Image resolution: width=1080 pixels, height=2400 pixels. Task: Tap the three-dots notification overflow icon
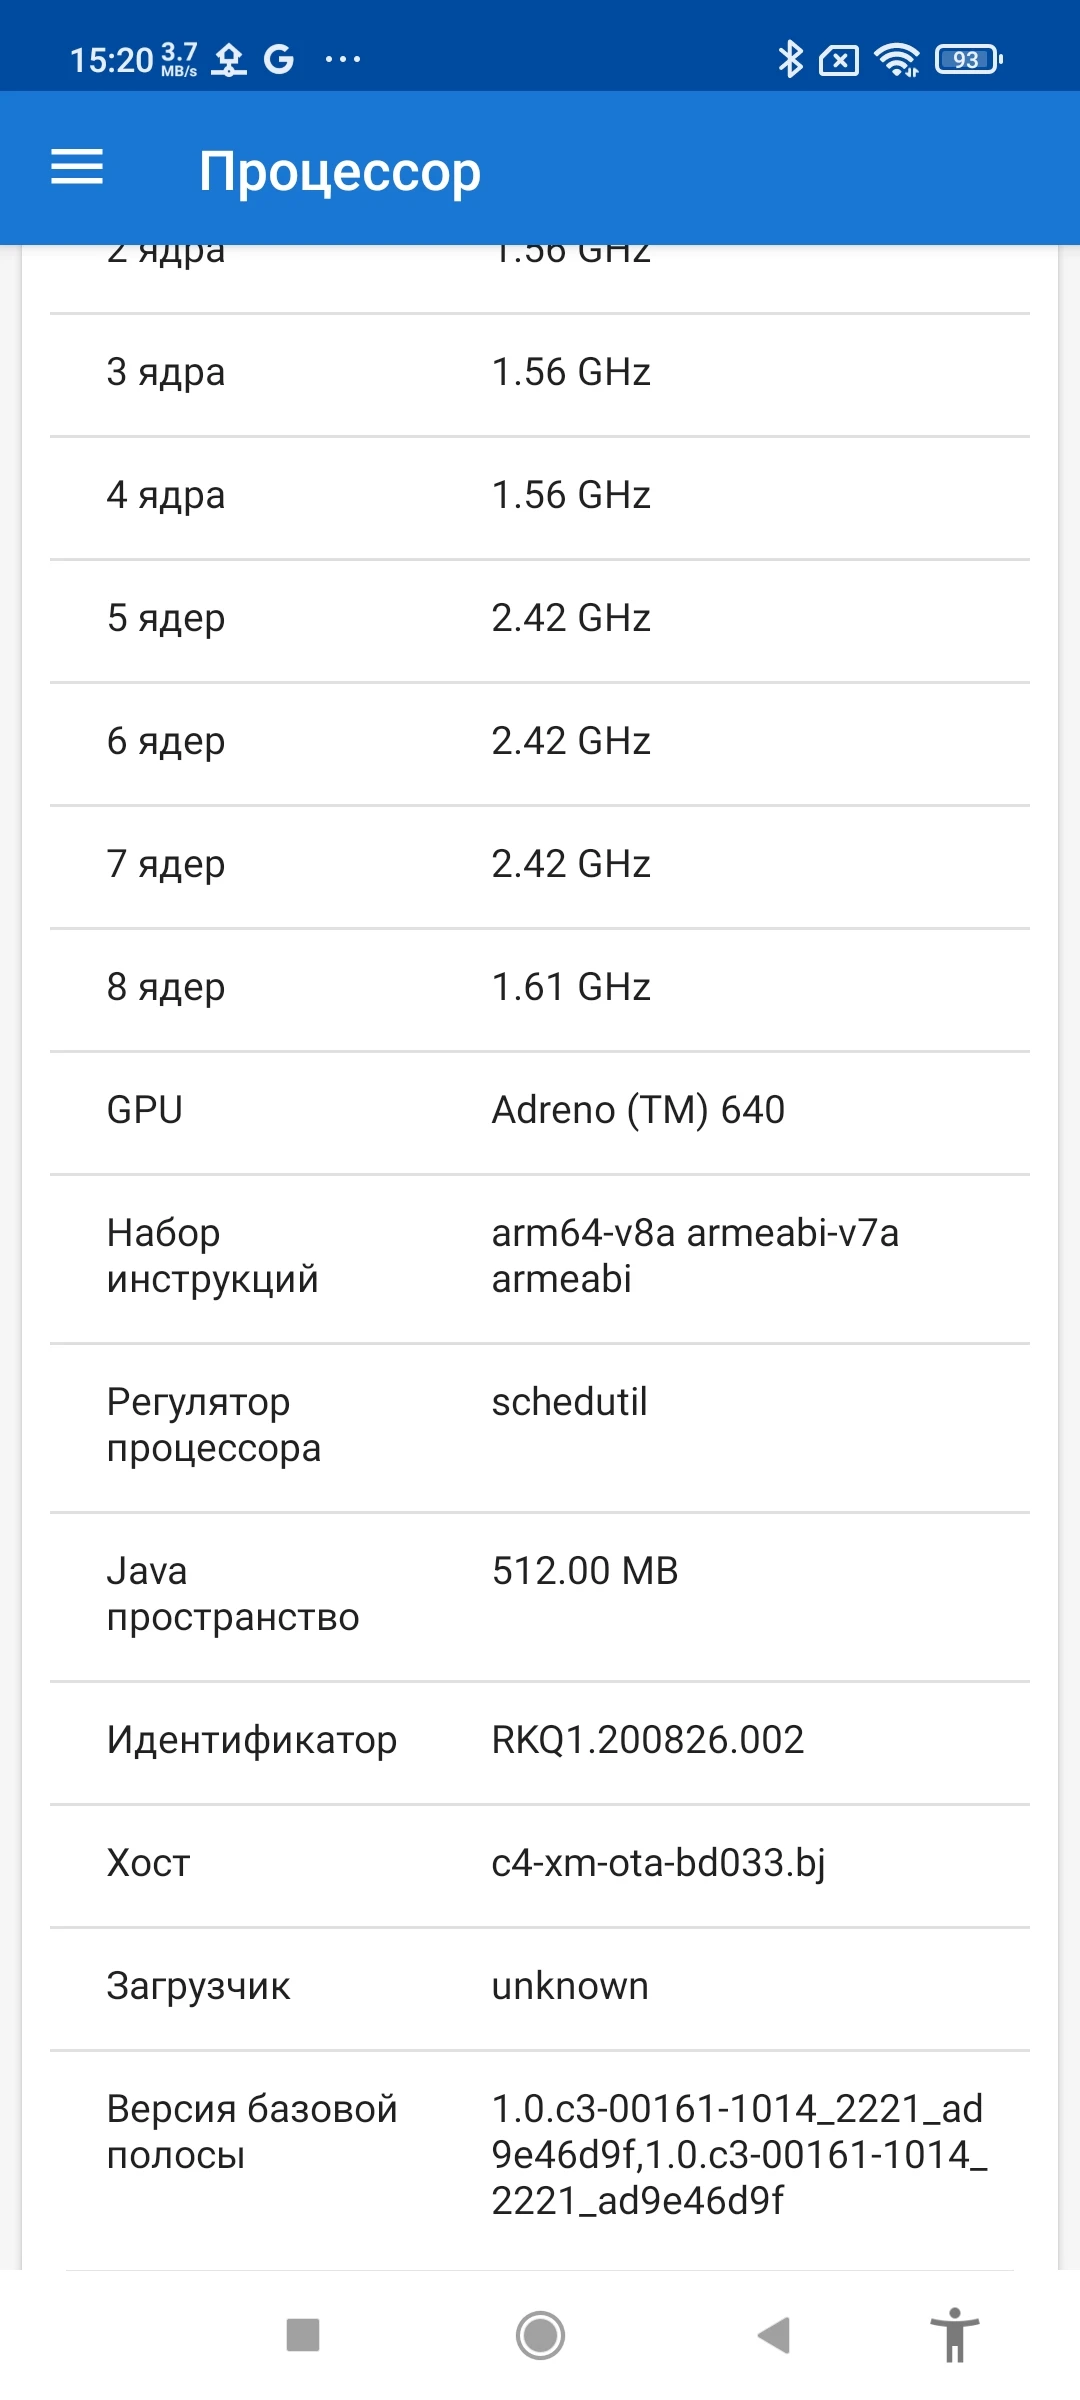tap(343, 60)
